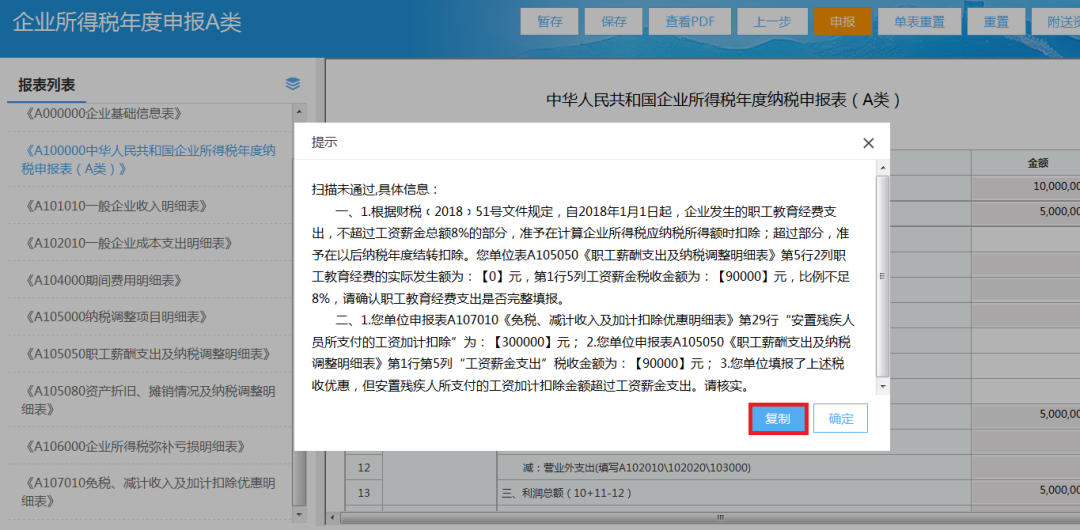
Task: Click row number 12 cell
Action: pyautogui.click(x=364, y=468)
